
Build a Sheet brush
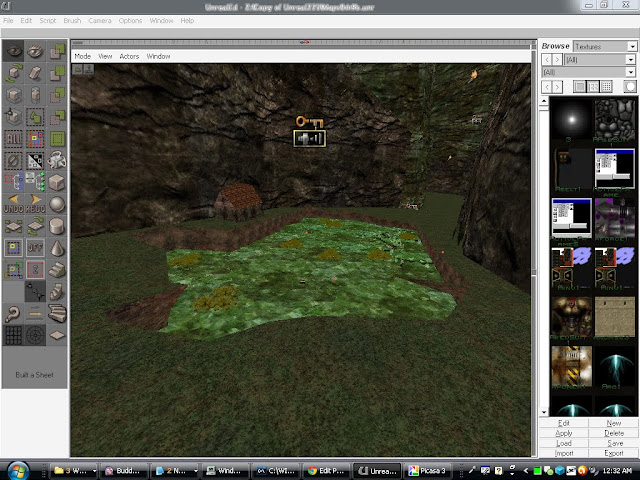pyautogui.click(x=57, y=335)
